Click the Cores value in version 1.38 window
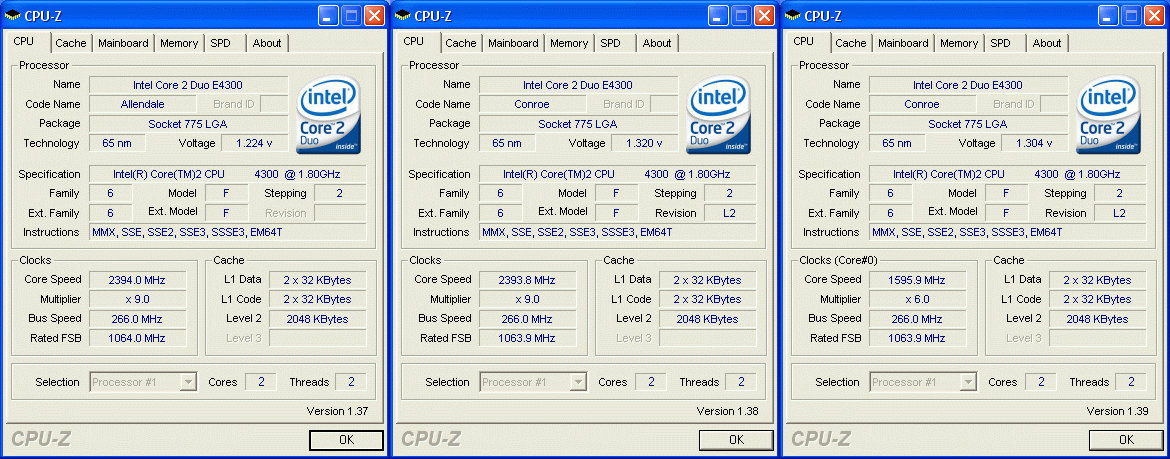1170x459 pixels. click(651, 382)
